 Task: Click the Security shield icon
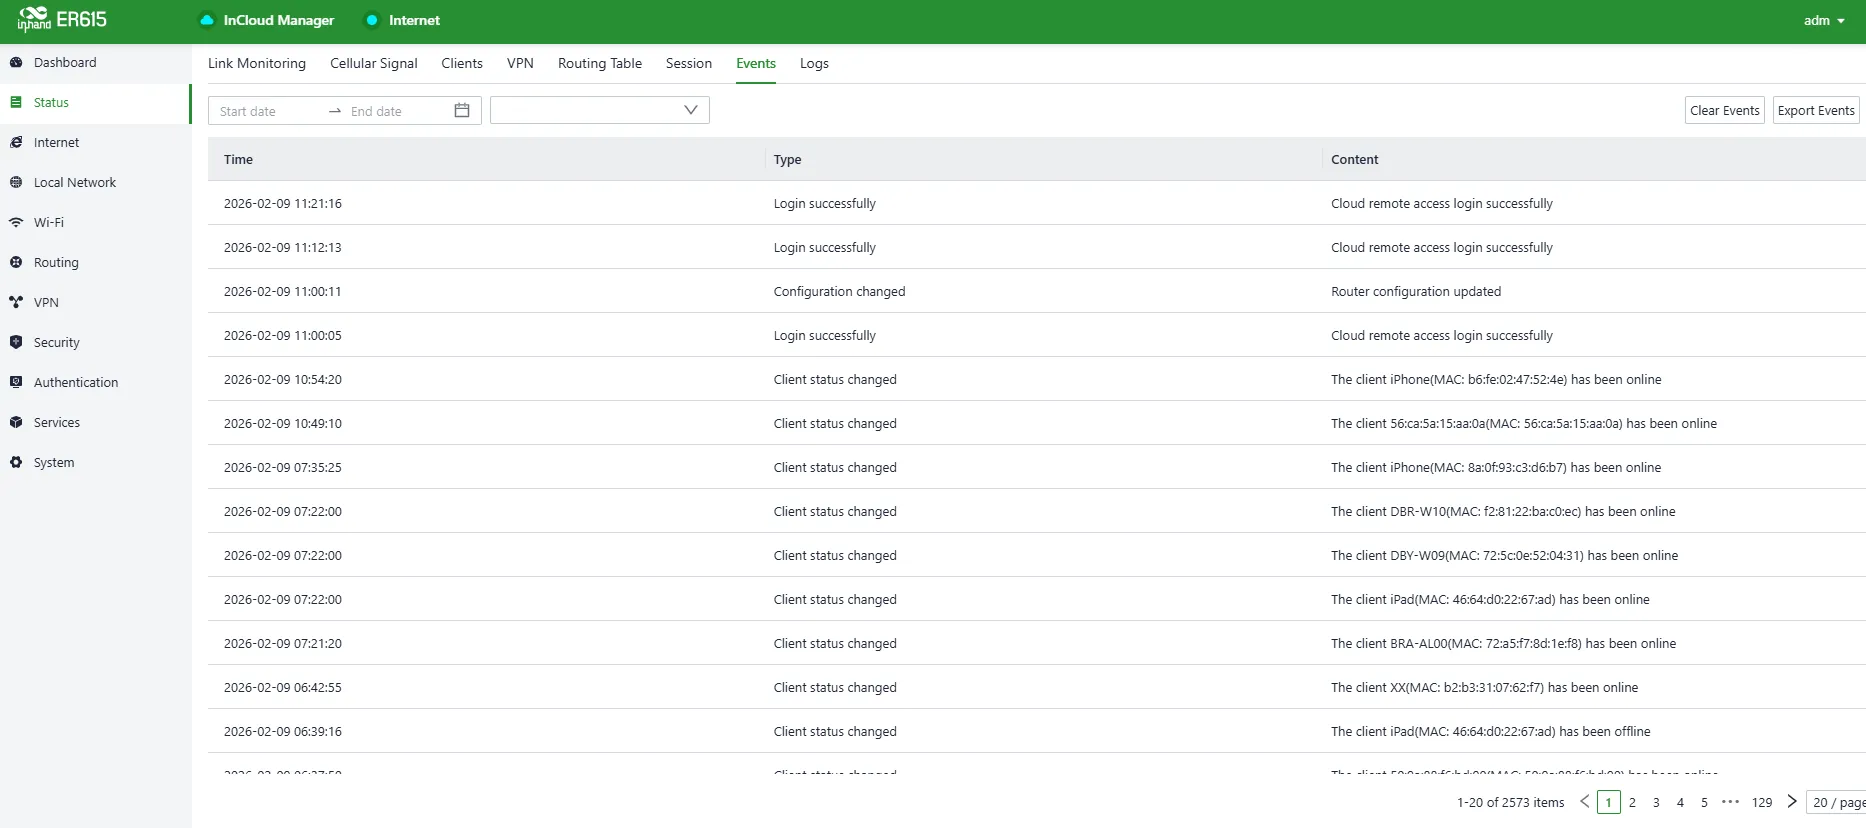(x=16, y=342)
